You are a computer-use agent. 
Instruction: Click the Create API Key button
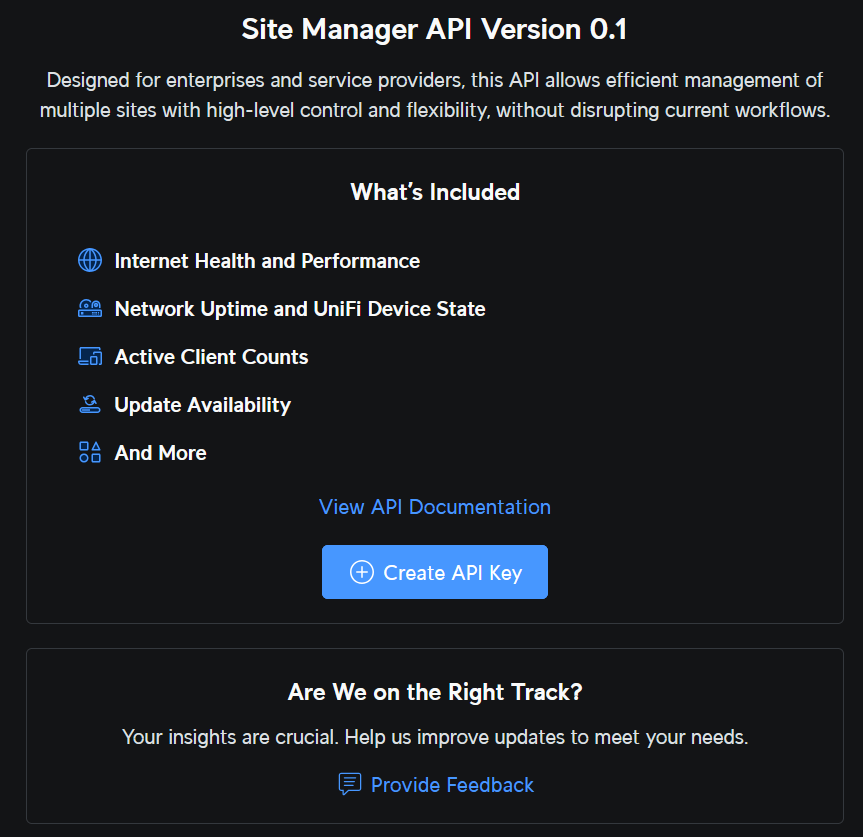(434, 571)
